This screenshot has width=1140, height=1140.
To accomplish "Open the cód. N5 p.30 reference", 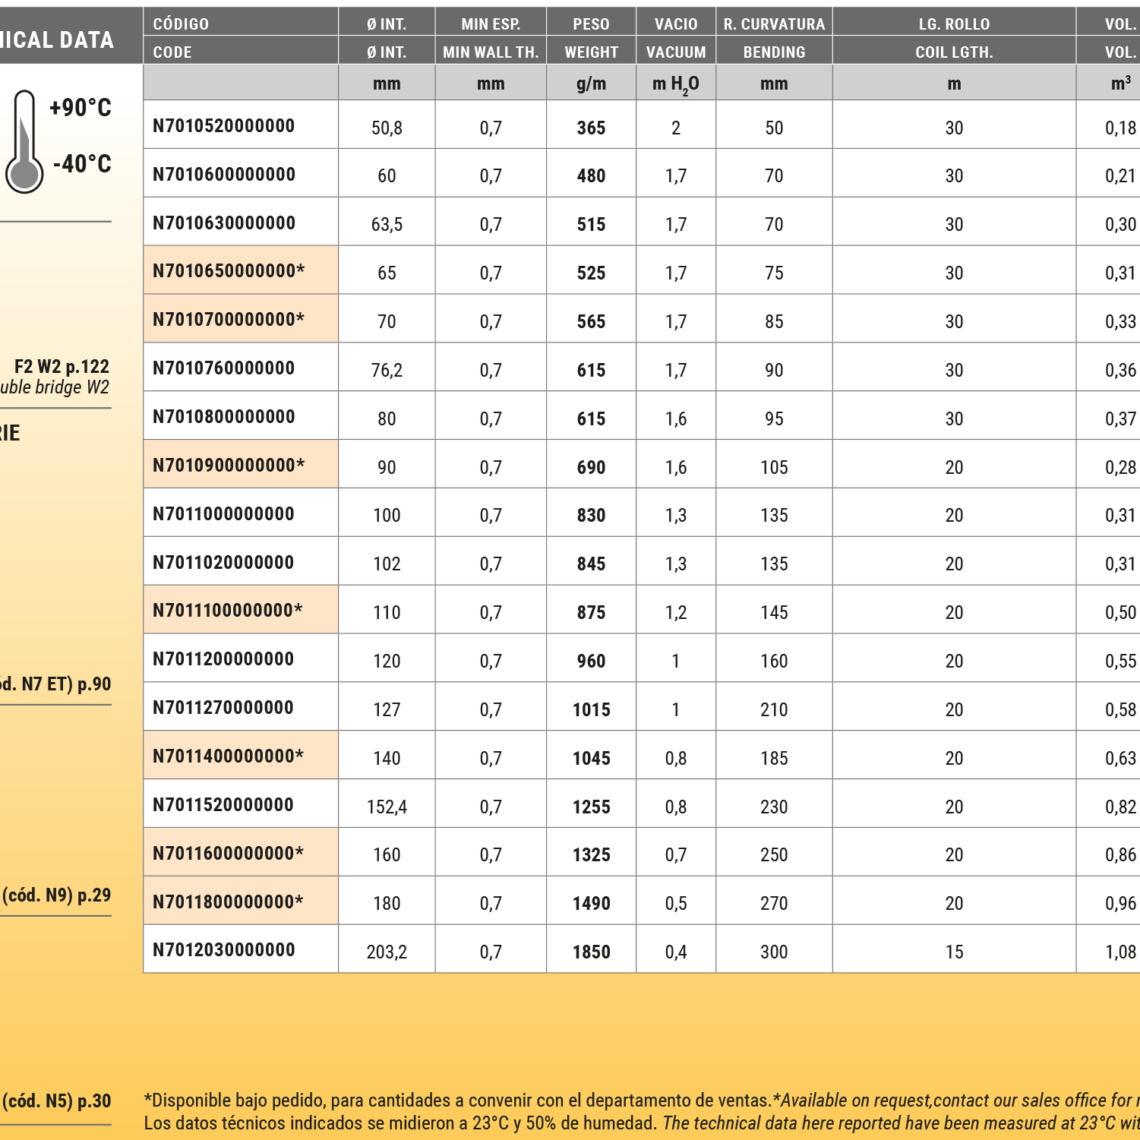I will [56, 1101].
